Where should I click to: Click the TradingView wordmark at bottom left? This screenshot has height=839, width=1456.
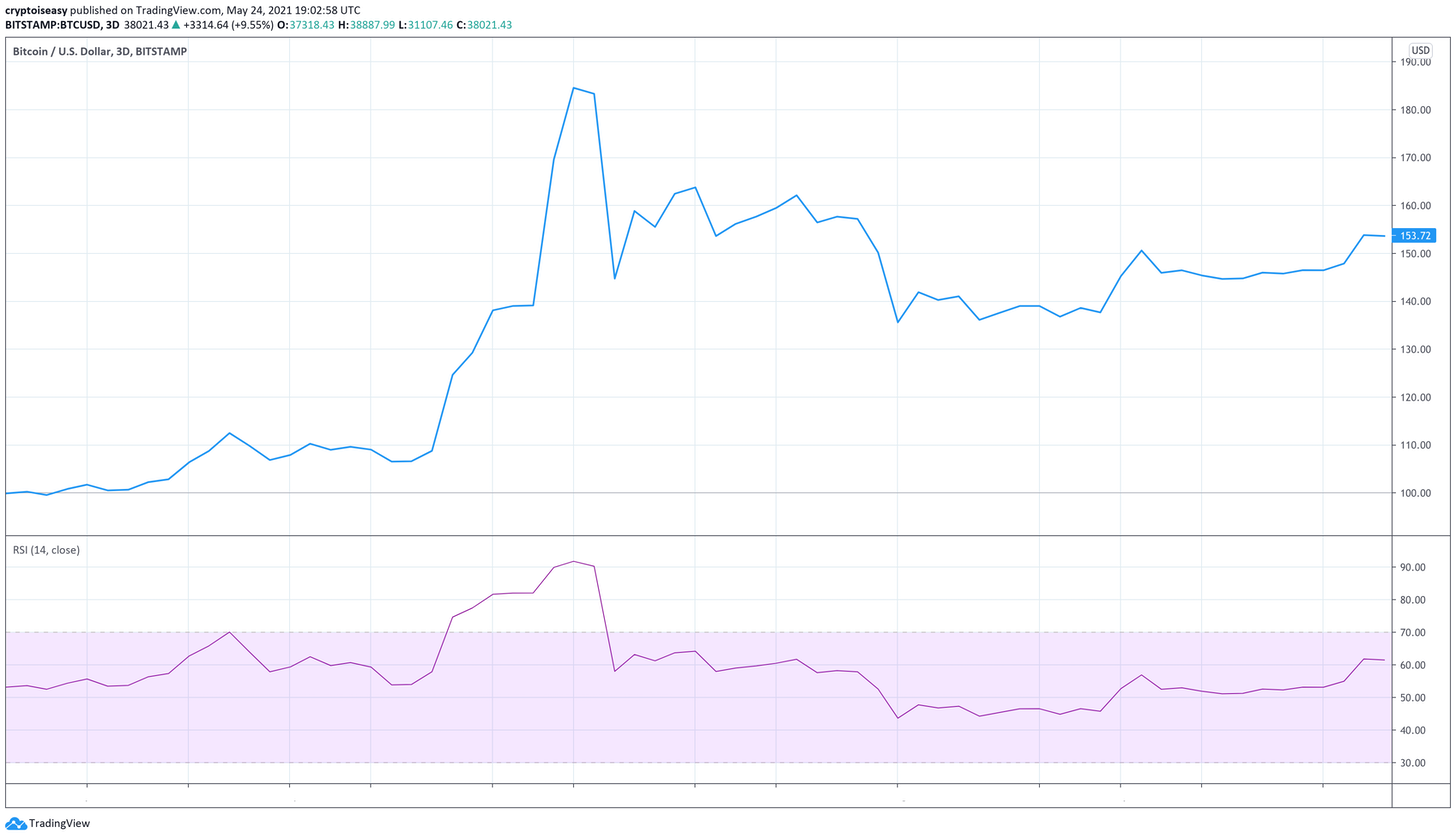click(60, 824)
